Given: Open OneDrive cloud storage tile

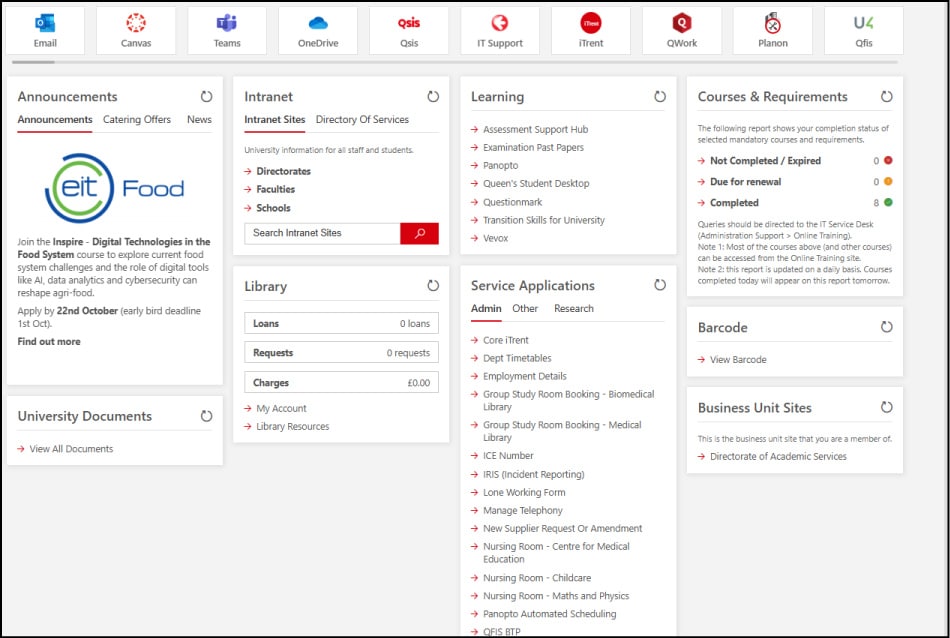Looking at the screenshot, I should tap(318, 30).
